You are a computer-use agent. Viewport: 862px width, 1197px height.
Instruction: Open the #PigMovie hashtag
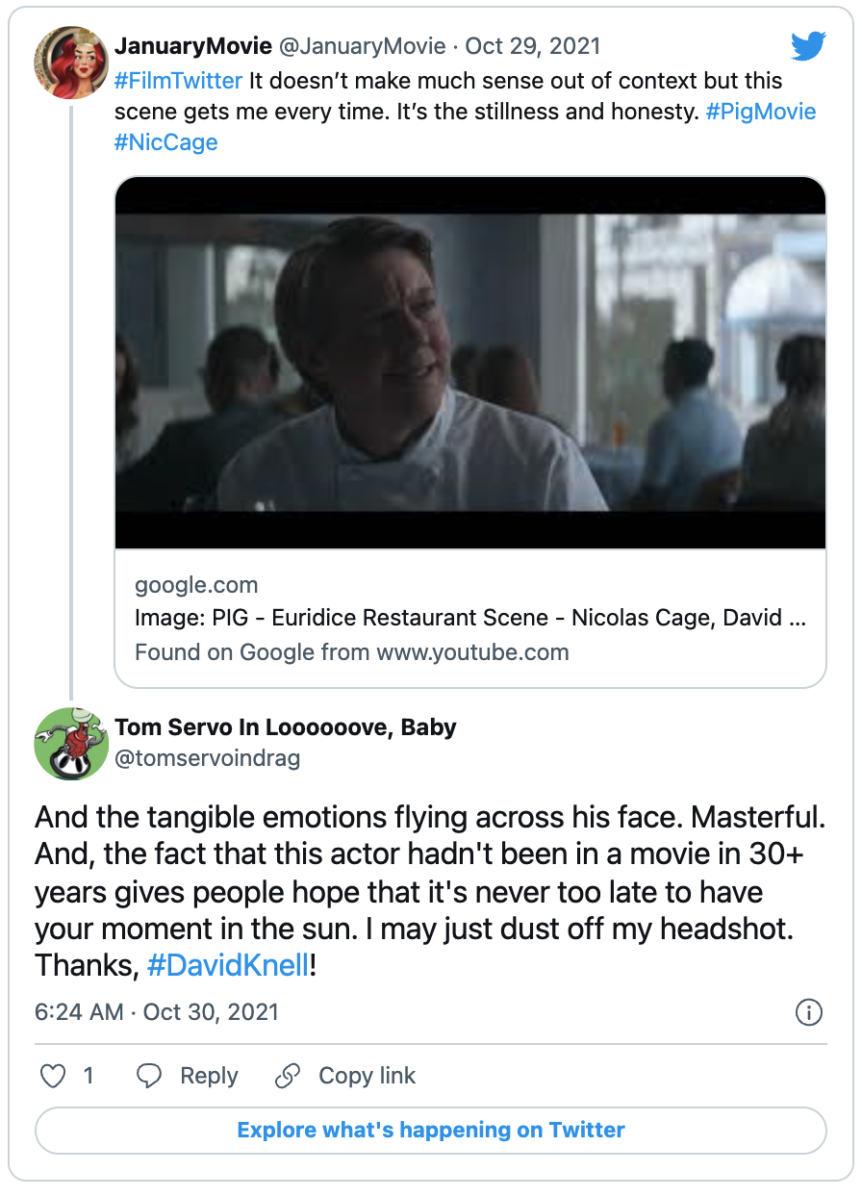click(760, 111)
